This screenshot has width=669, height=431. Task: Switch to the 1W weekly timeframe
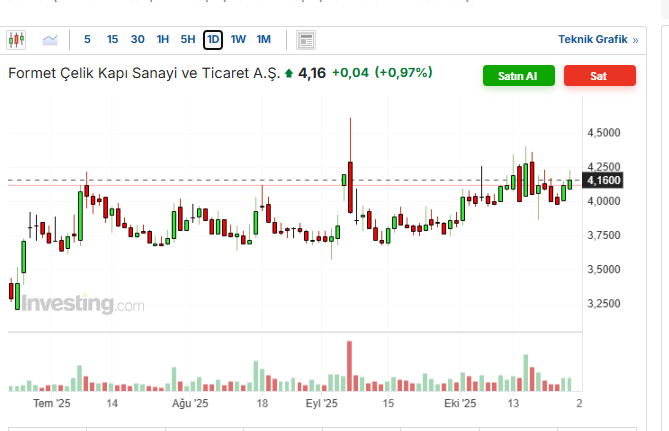[238, 40]
